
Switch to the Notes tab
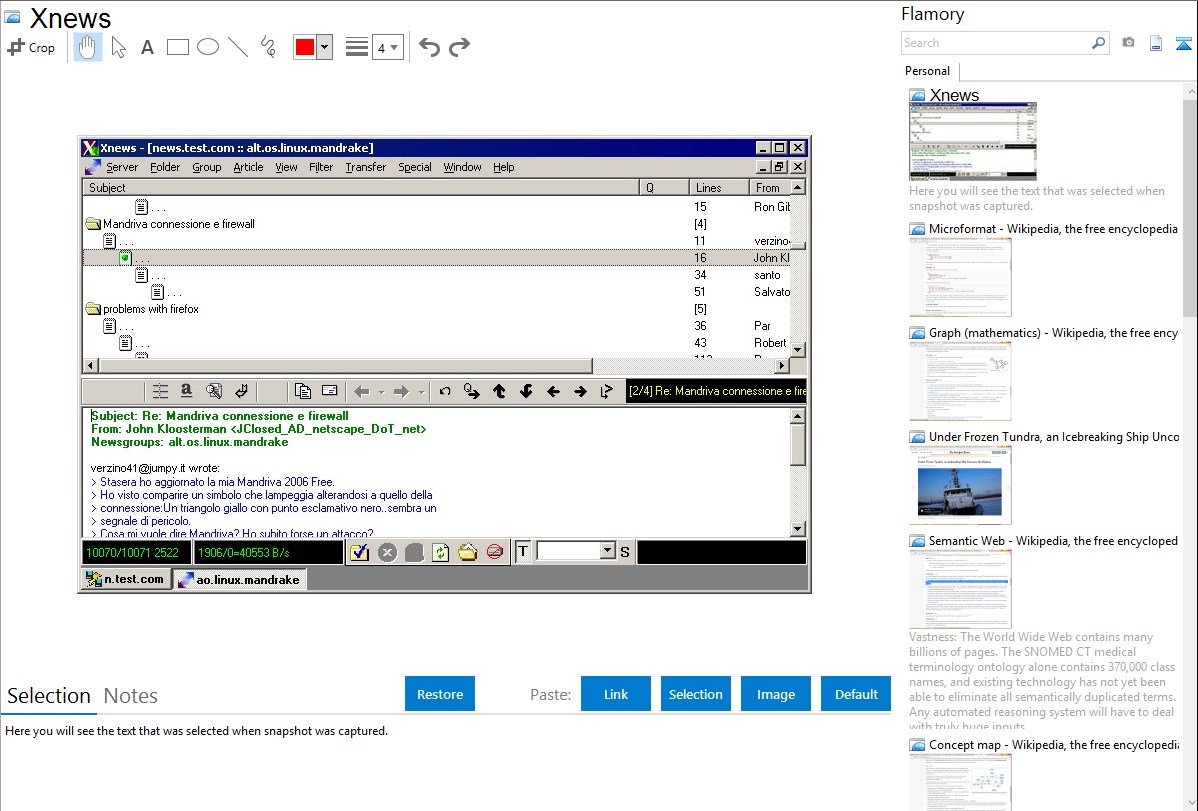(x=131, y=696)
